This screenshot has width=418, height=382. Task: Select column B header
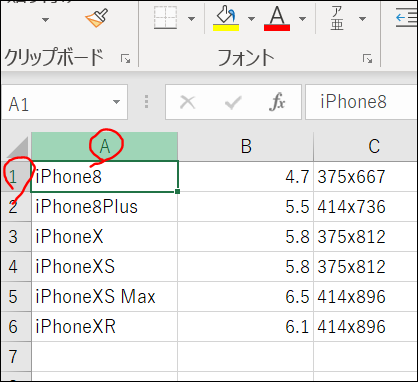point(246,146)
